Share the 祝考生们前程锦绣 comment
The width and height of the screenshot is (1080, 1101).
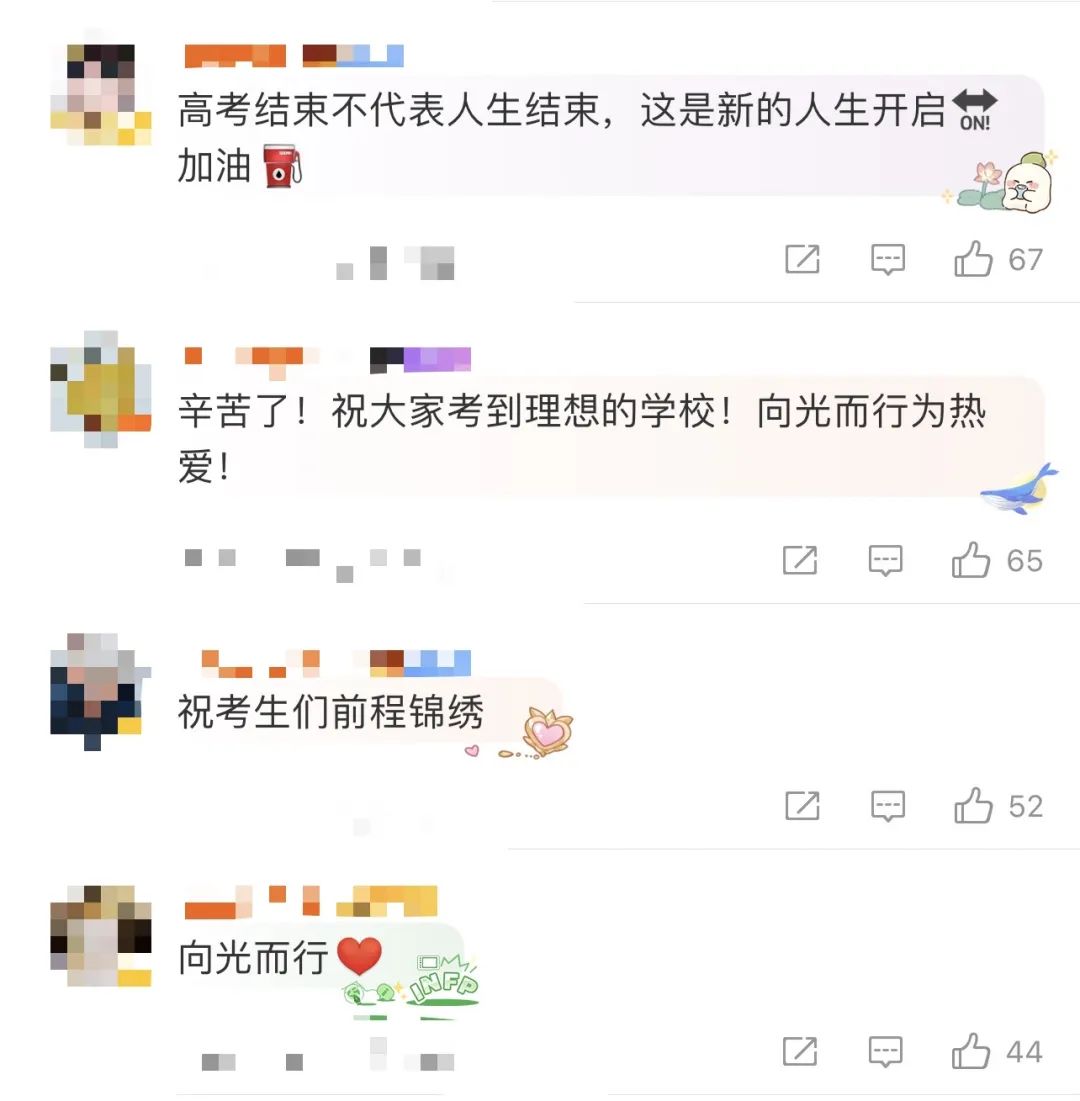(802, 805)
